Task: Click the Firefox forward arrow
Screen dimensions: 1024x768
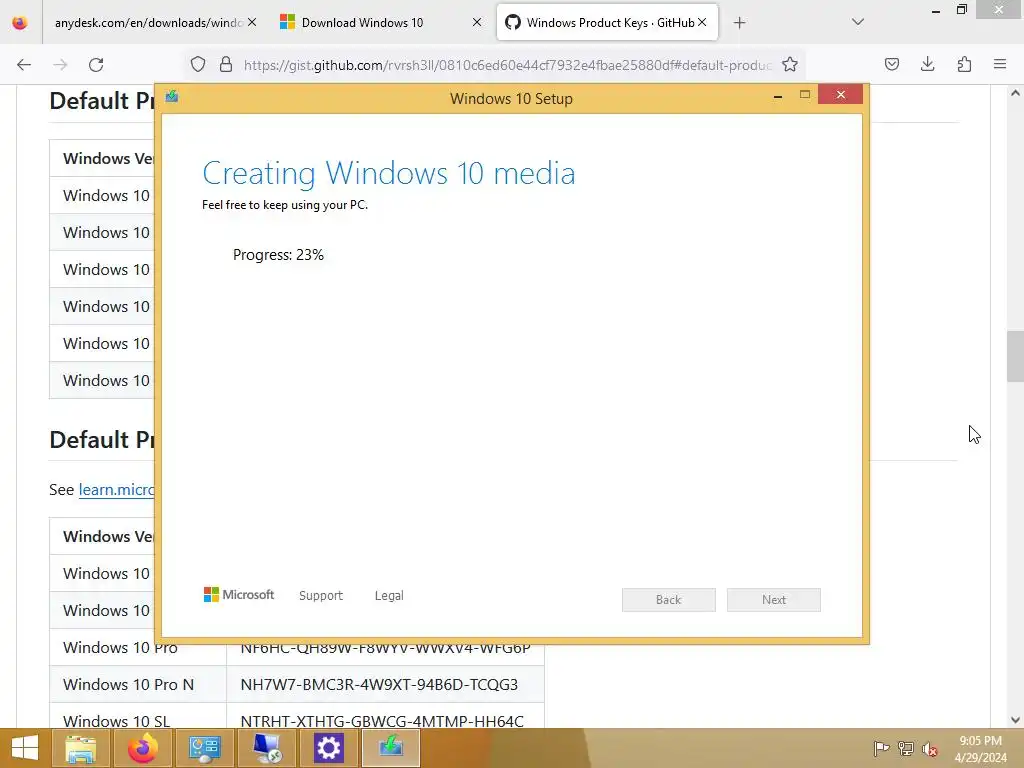Action: coord(60,65)
